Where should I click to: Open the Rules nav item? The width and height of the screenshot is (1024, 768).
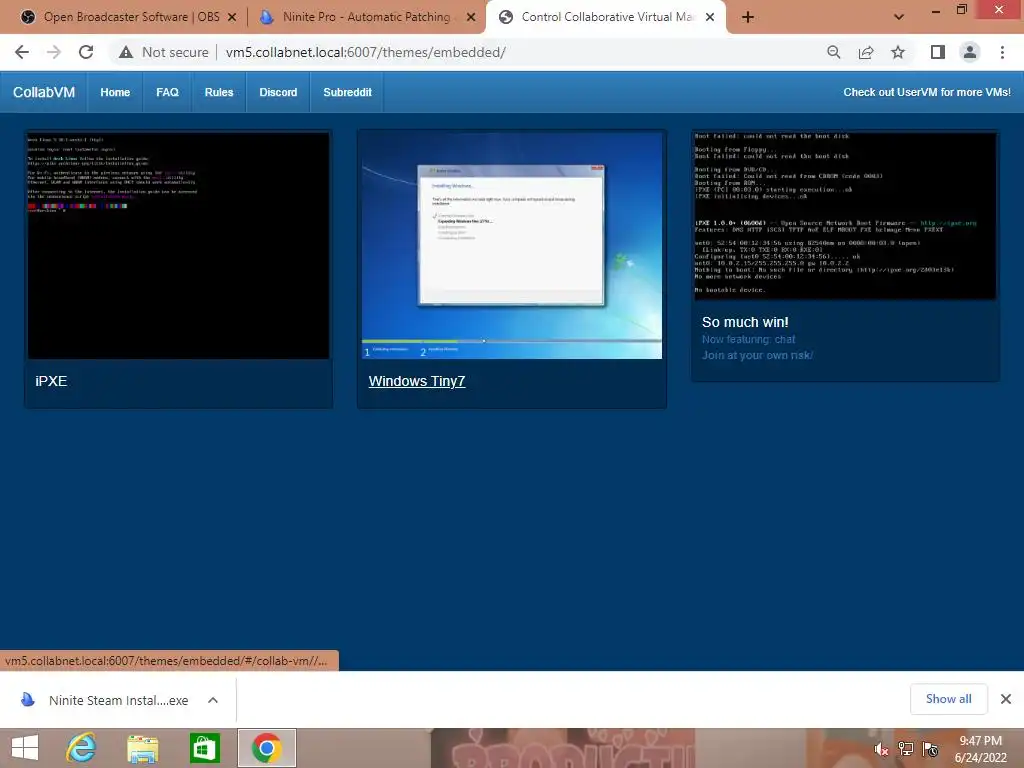tap(219, 92)
